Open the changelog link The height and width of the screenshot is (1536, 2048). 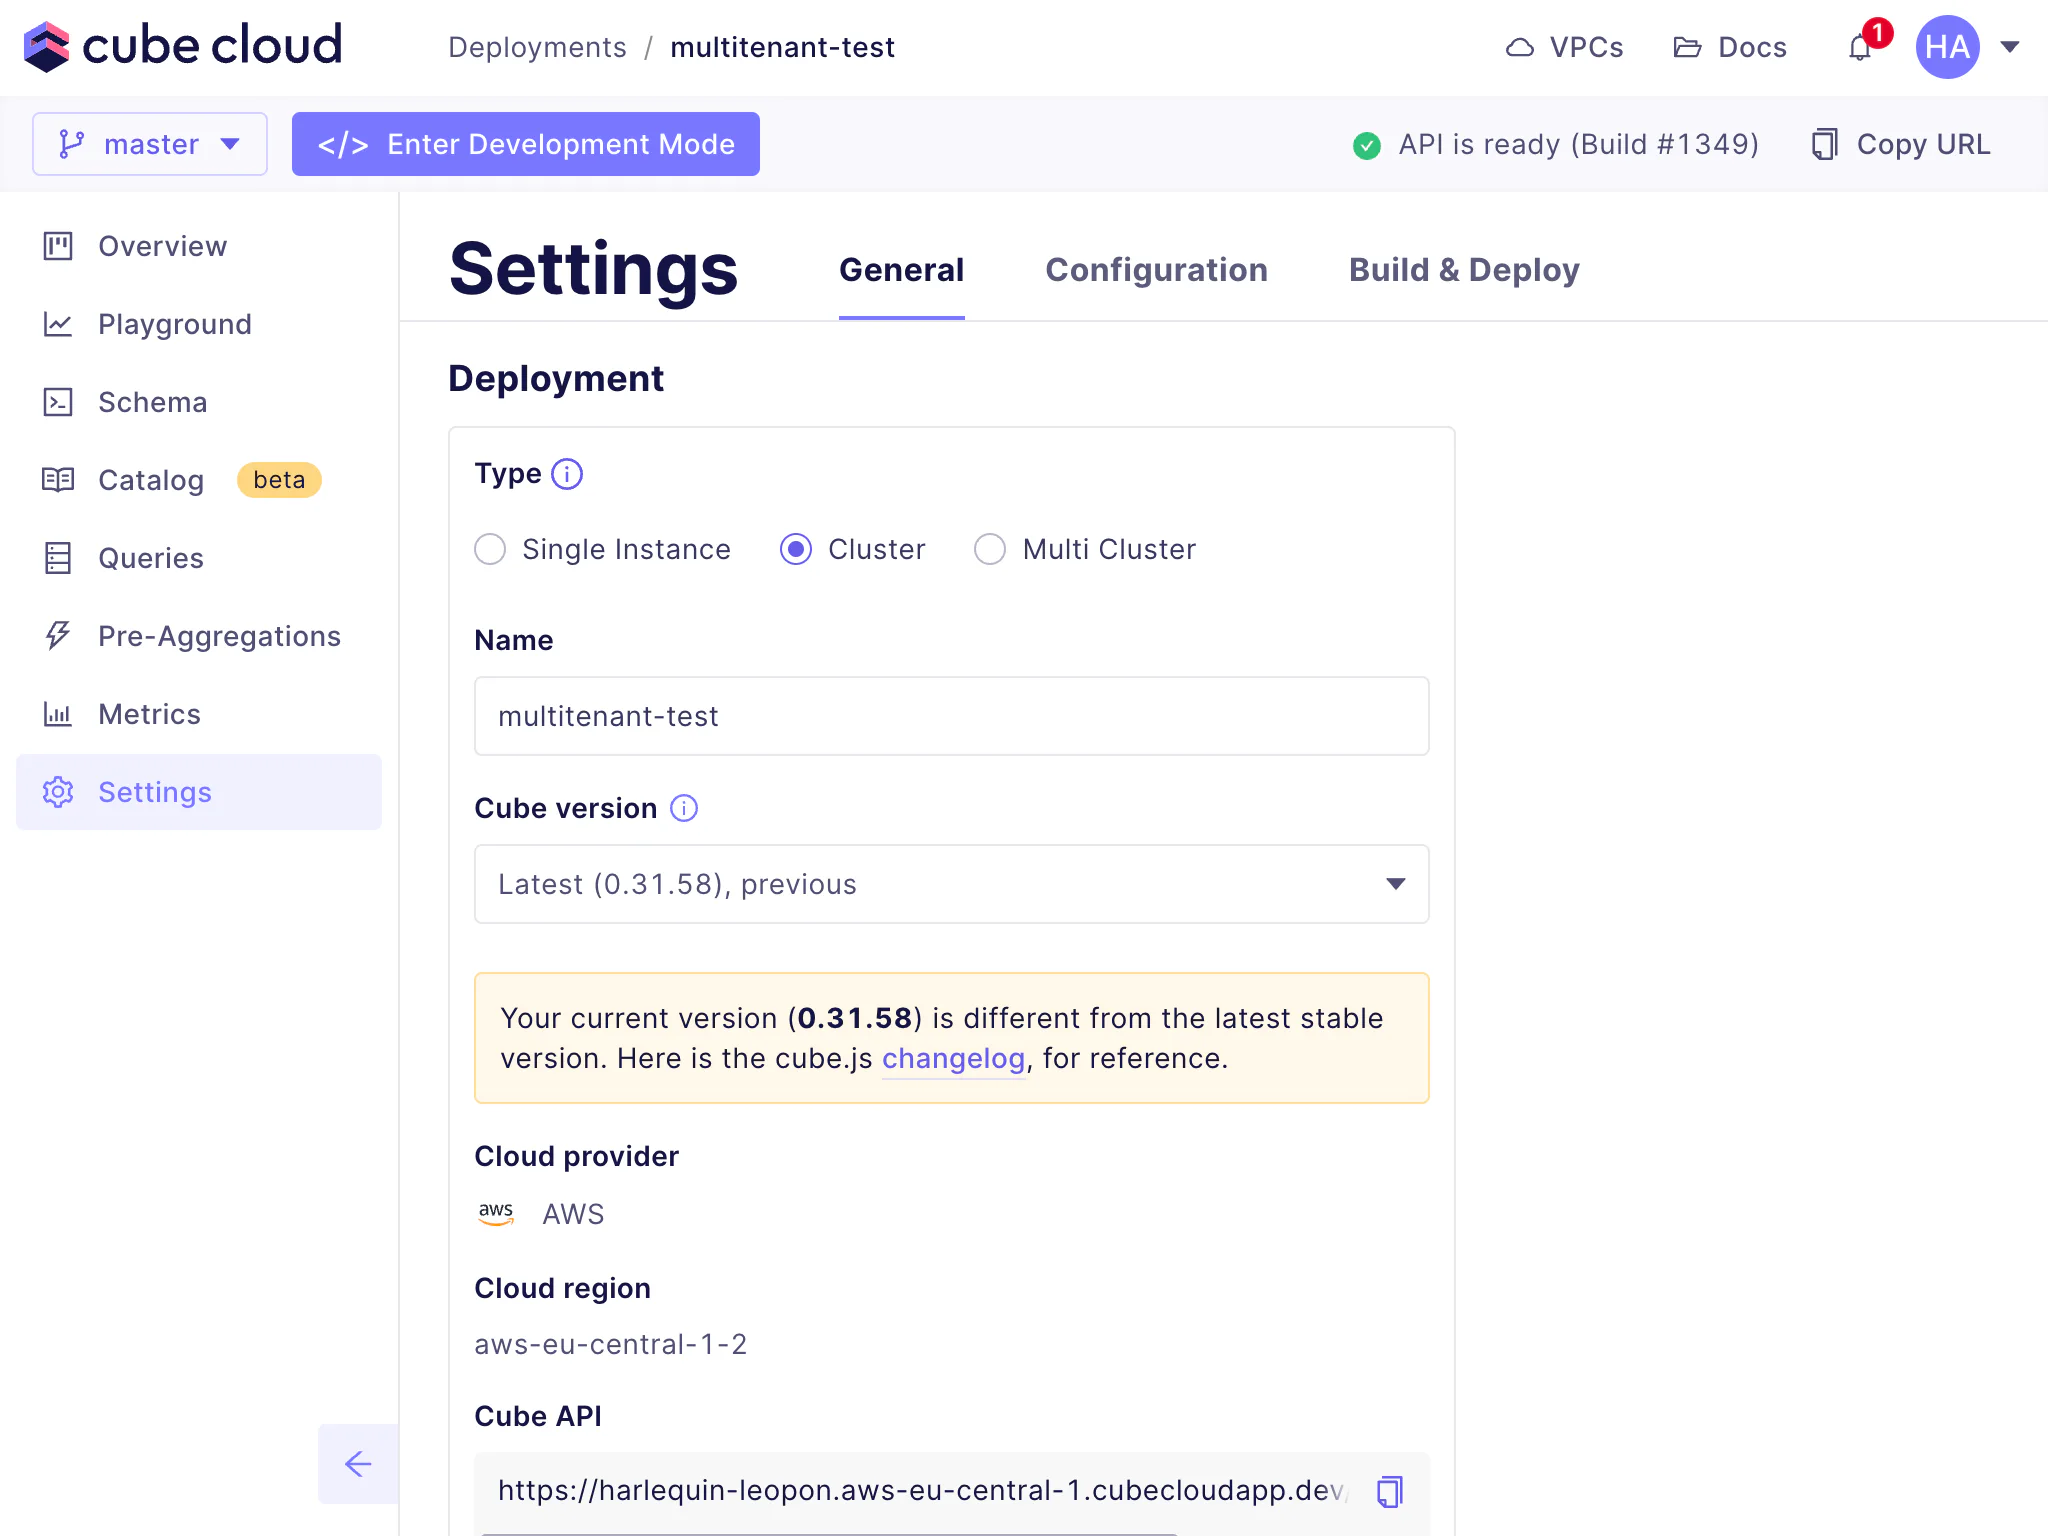953,1058
